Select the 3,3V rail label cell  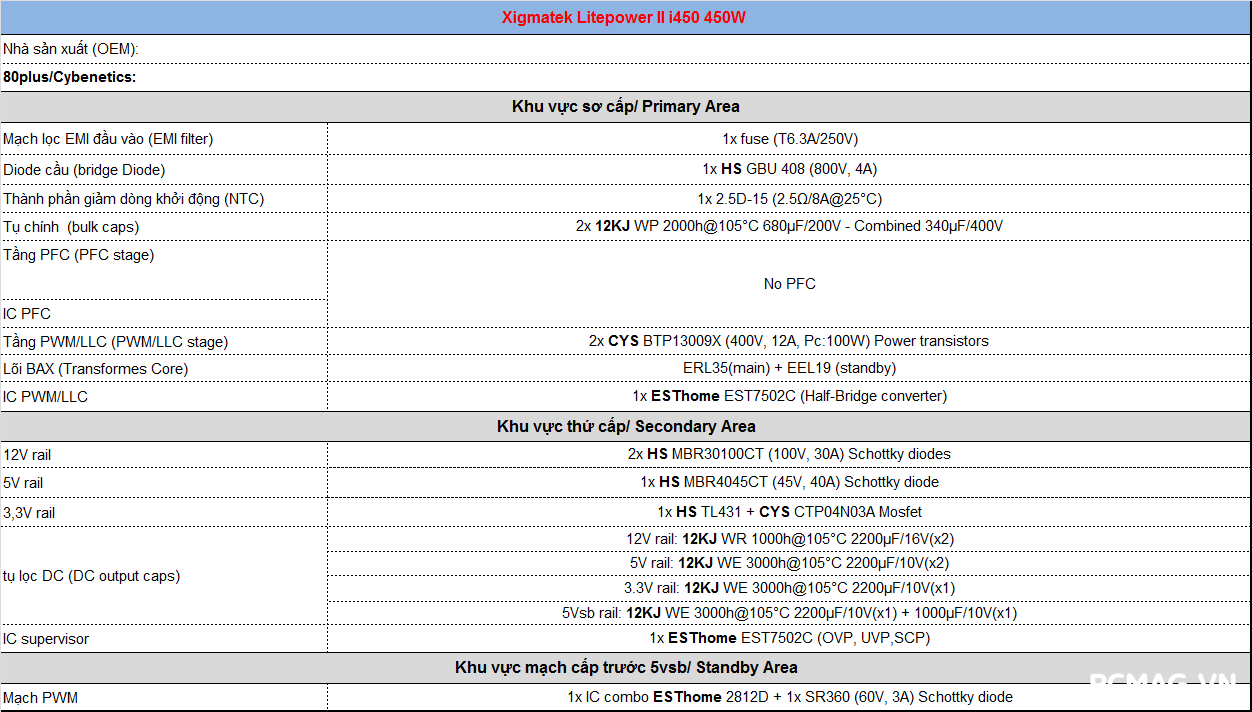tap(164, 513)
